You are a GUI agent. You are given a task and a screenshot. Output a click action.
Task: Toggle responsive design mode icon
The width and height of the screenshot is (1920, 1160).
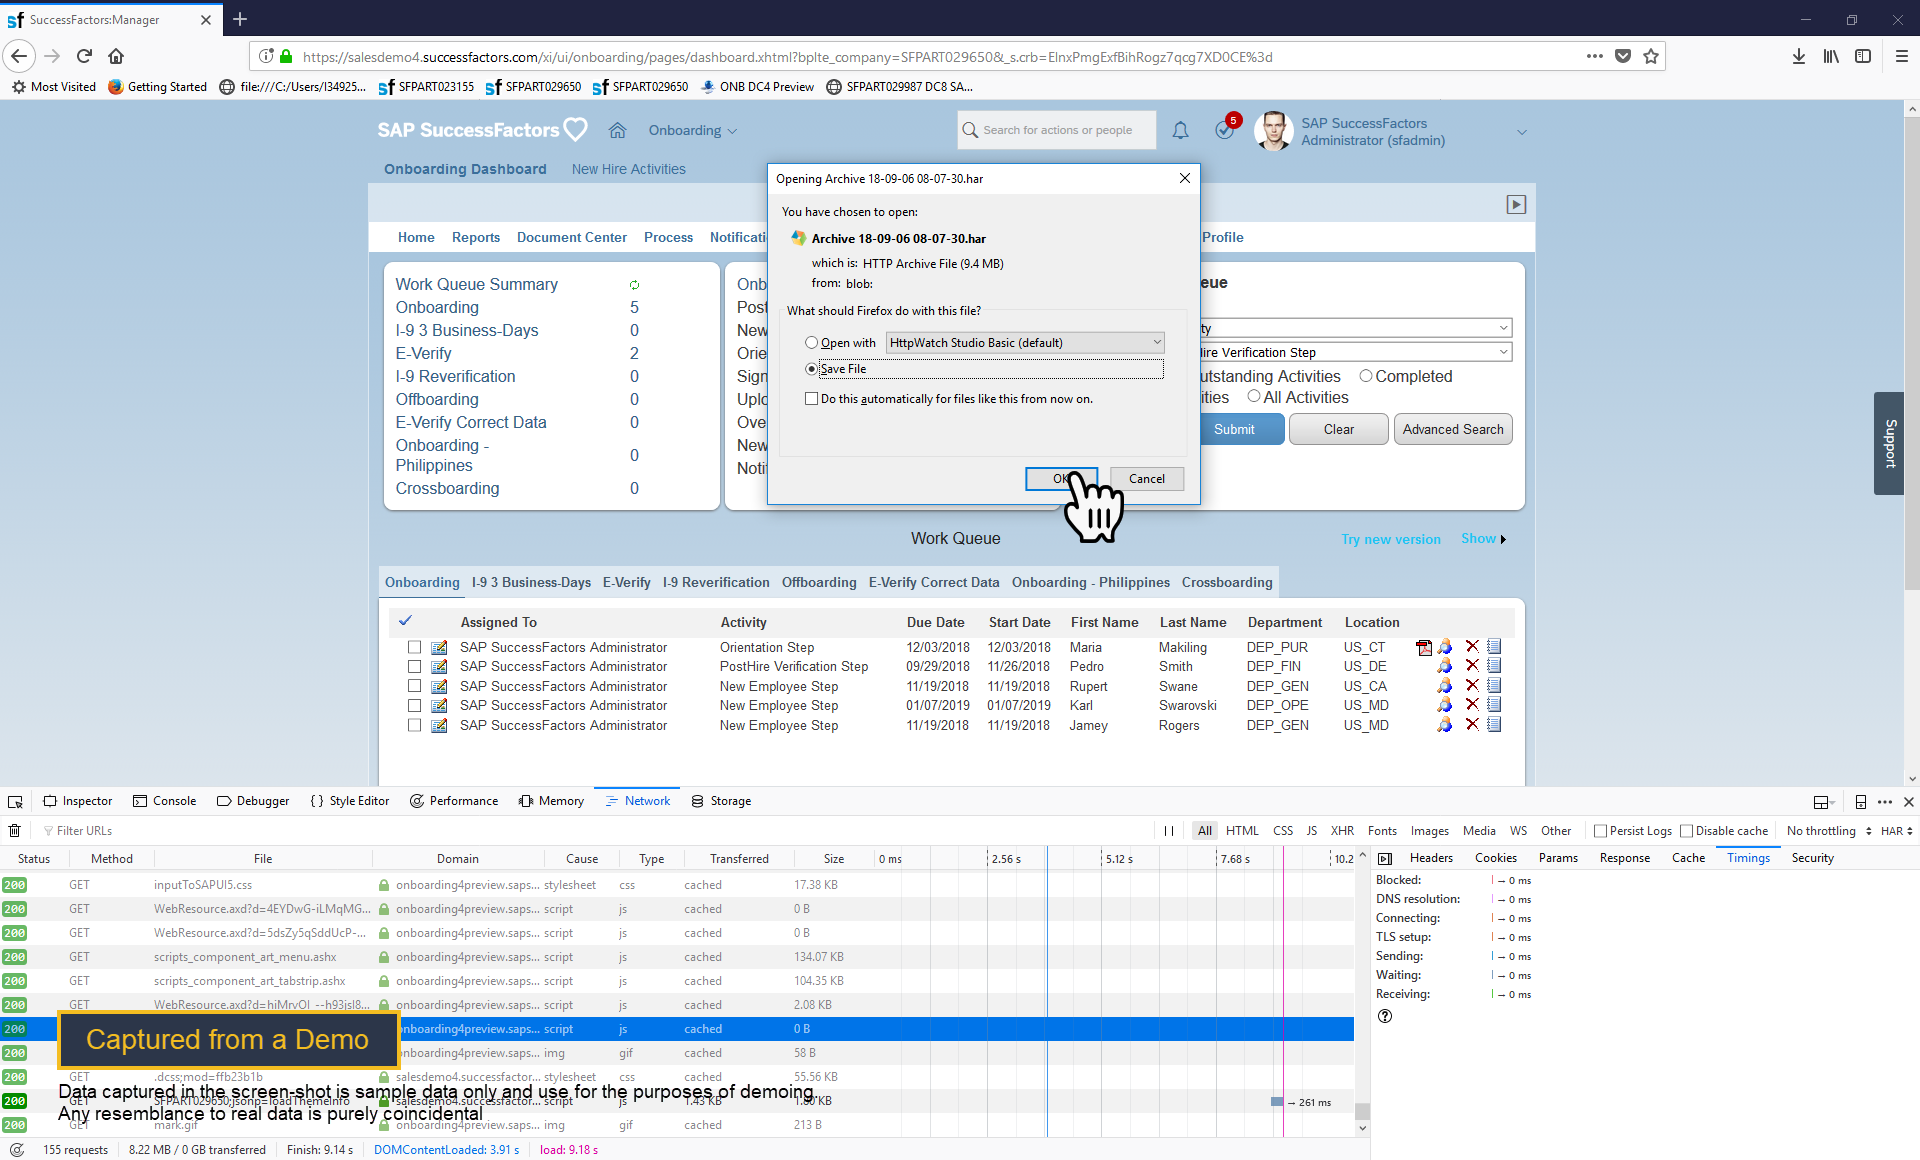tap(1860, 801)
